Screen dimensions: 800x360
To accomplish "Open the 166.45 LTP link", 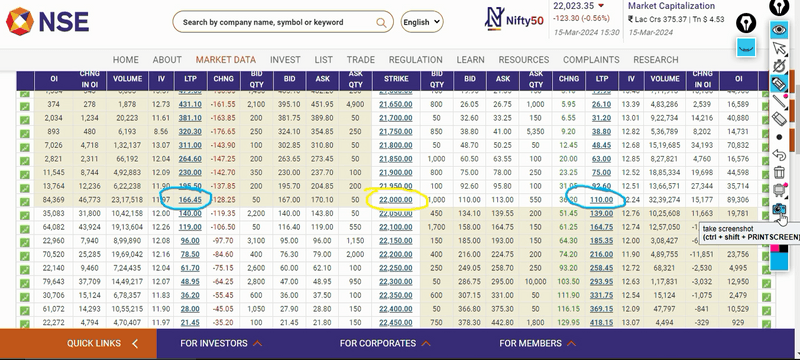I will [x=190, y=200].
